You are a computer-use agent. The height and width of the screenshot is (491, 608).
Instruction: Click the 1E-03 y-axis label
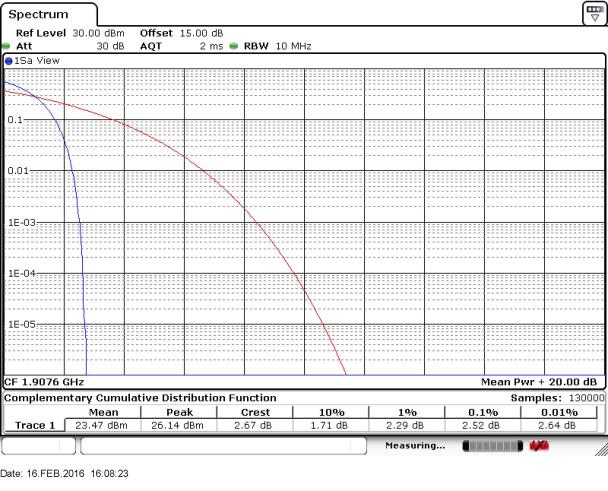coord(22,223)
